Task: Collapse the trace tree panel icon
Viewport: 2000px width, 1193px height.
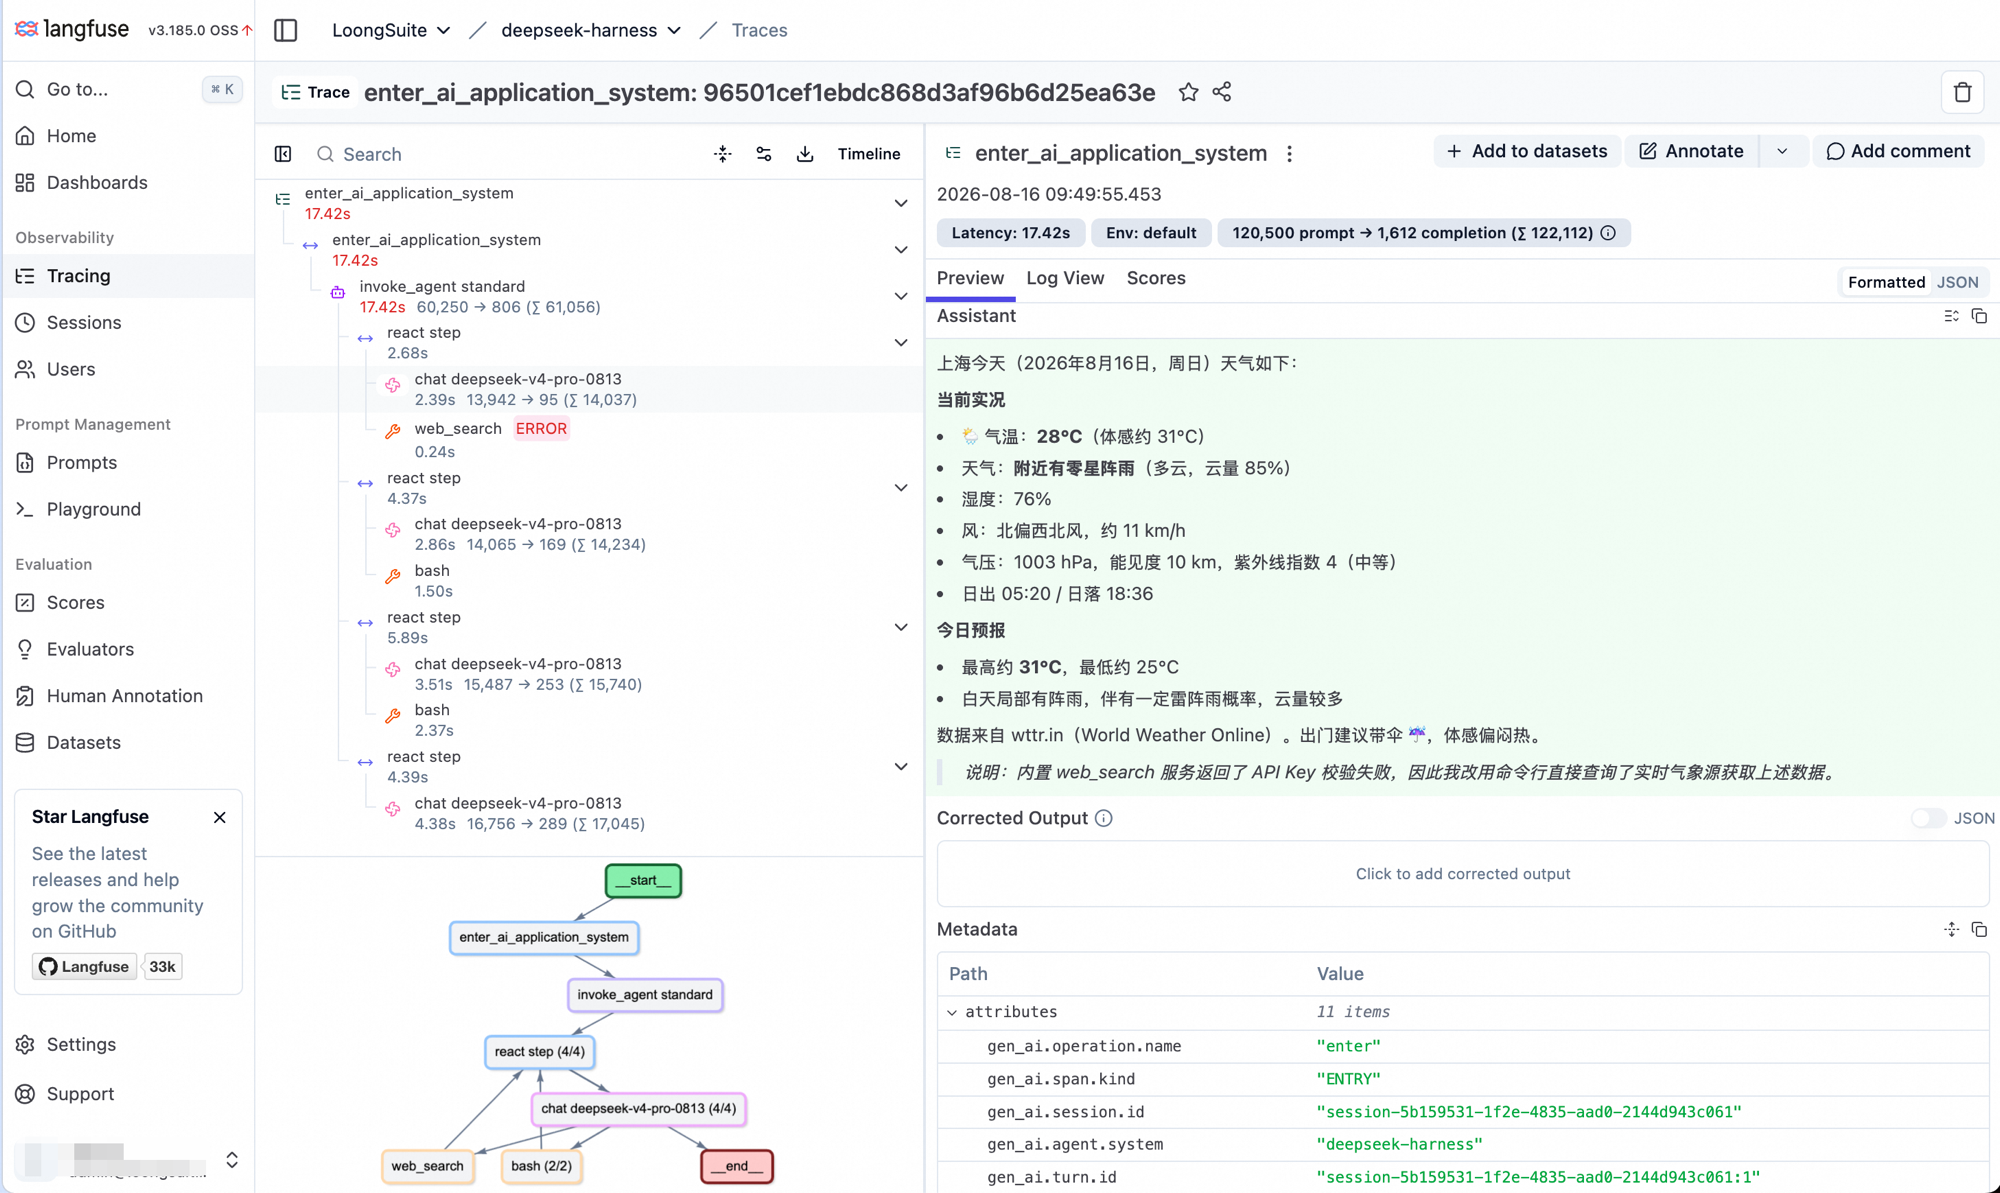Action: click(x=283, y=154)
